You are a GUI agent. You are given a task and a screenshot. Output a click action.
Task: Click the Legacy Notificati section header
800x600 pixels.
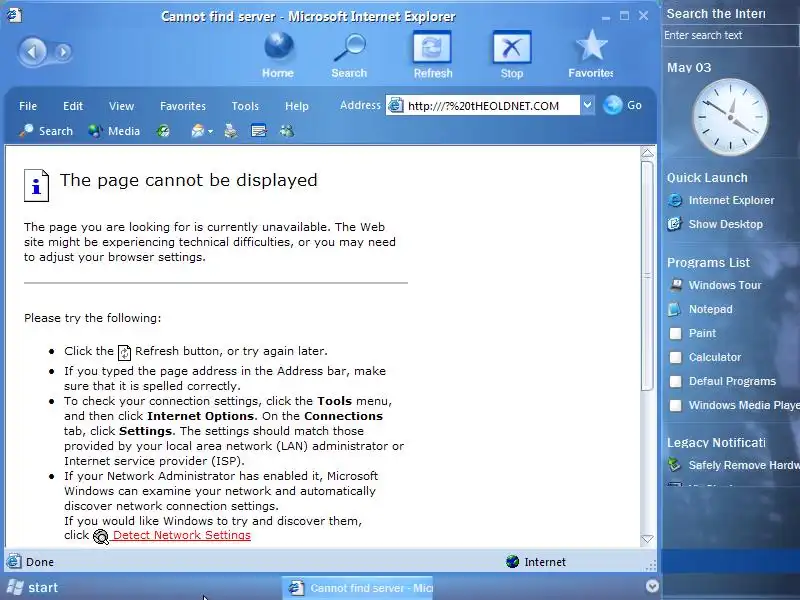coord(716,442)
